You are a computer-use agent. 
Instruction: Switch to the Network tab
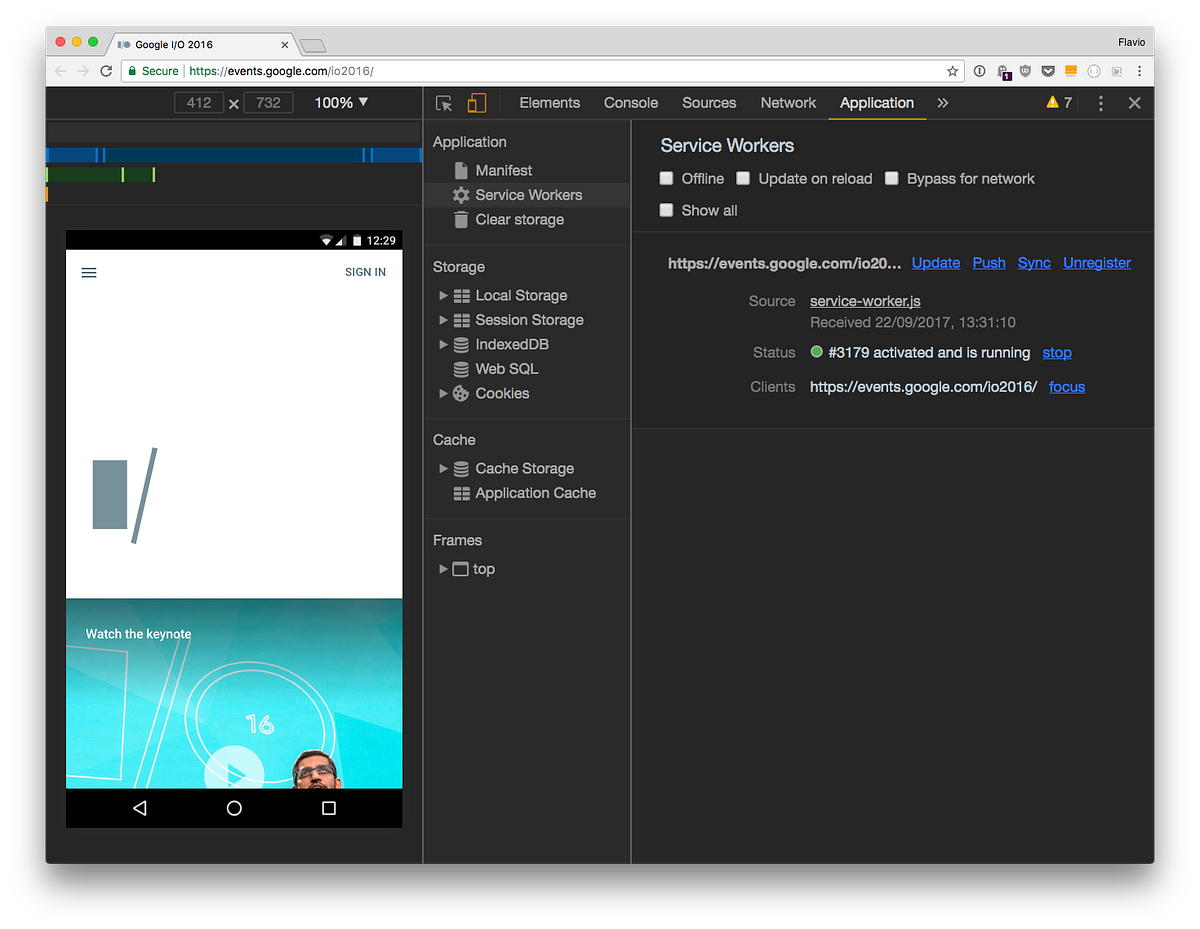[x=788, y=102]
